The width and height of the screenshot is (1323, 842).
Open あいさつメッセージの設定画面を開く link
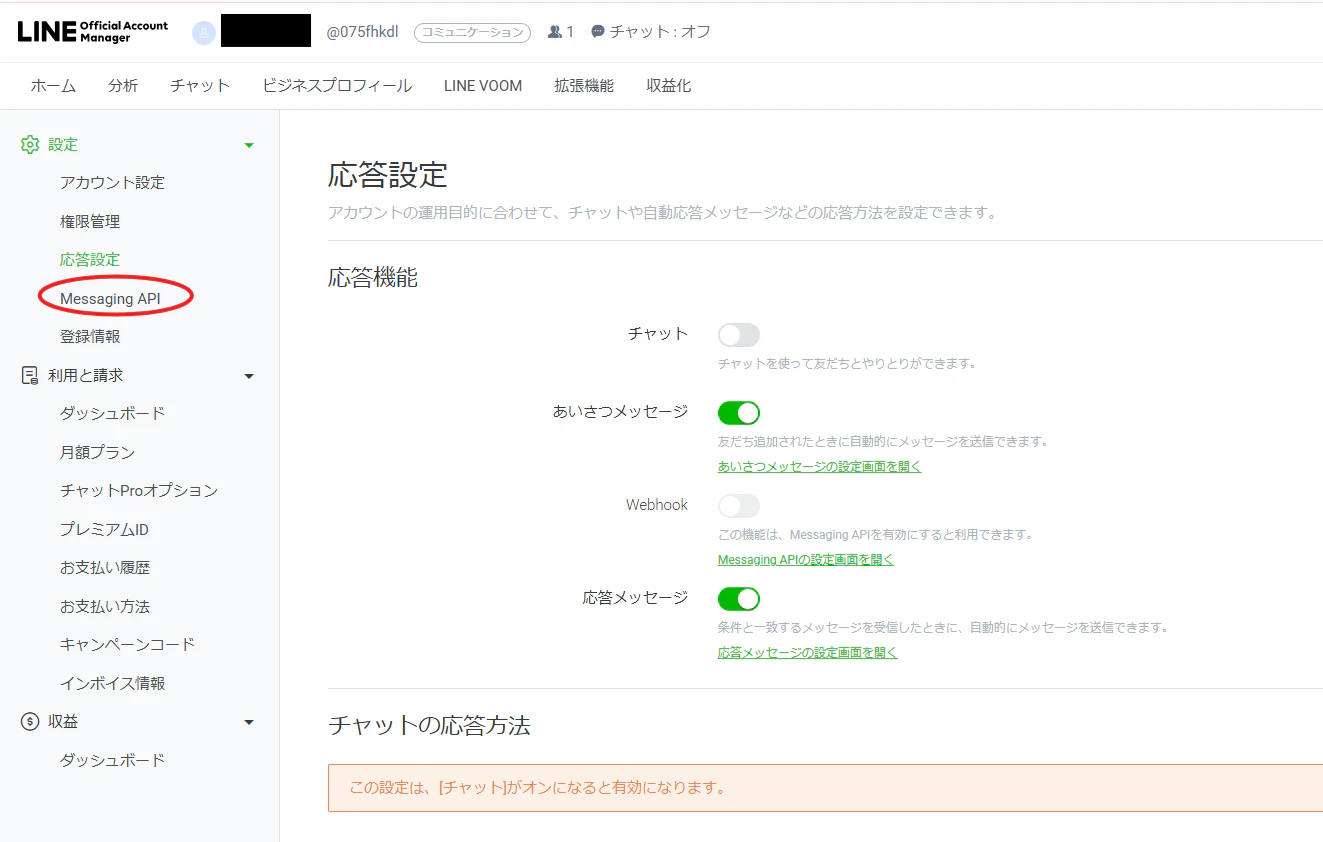click(820, 467)
